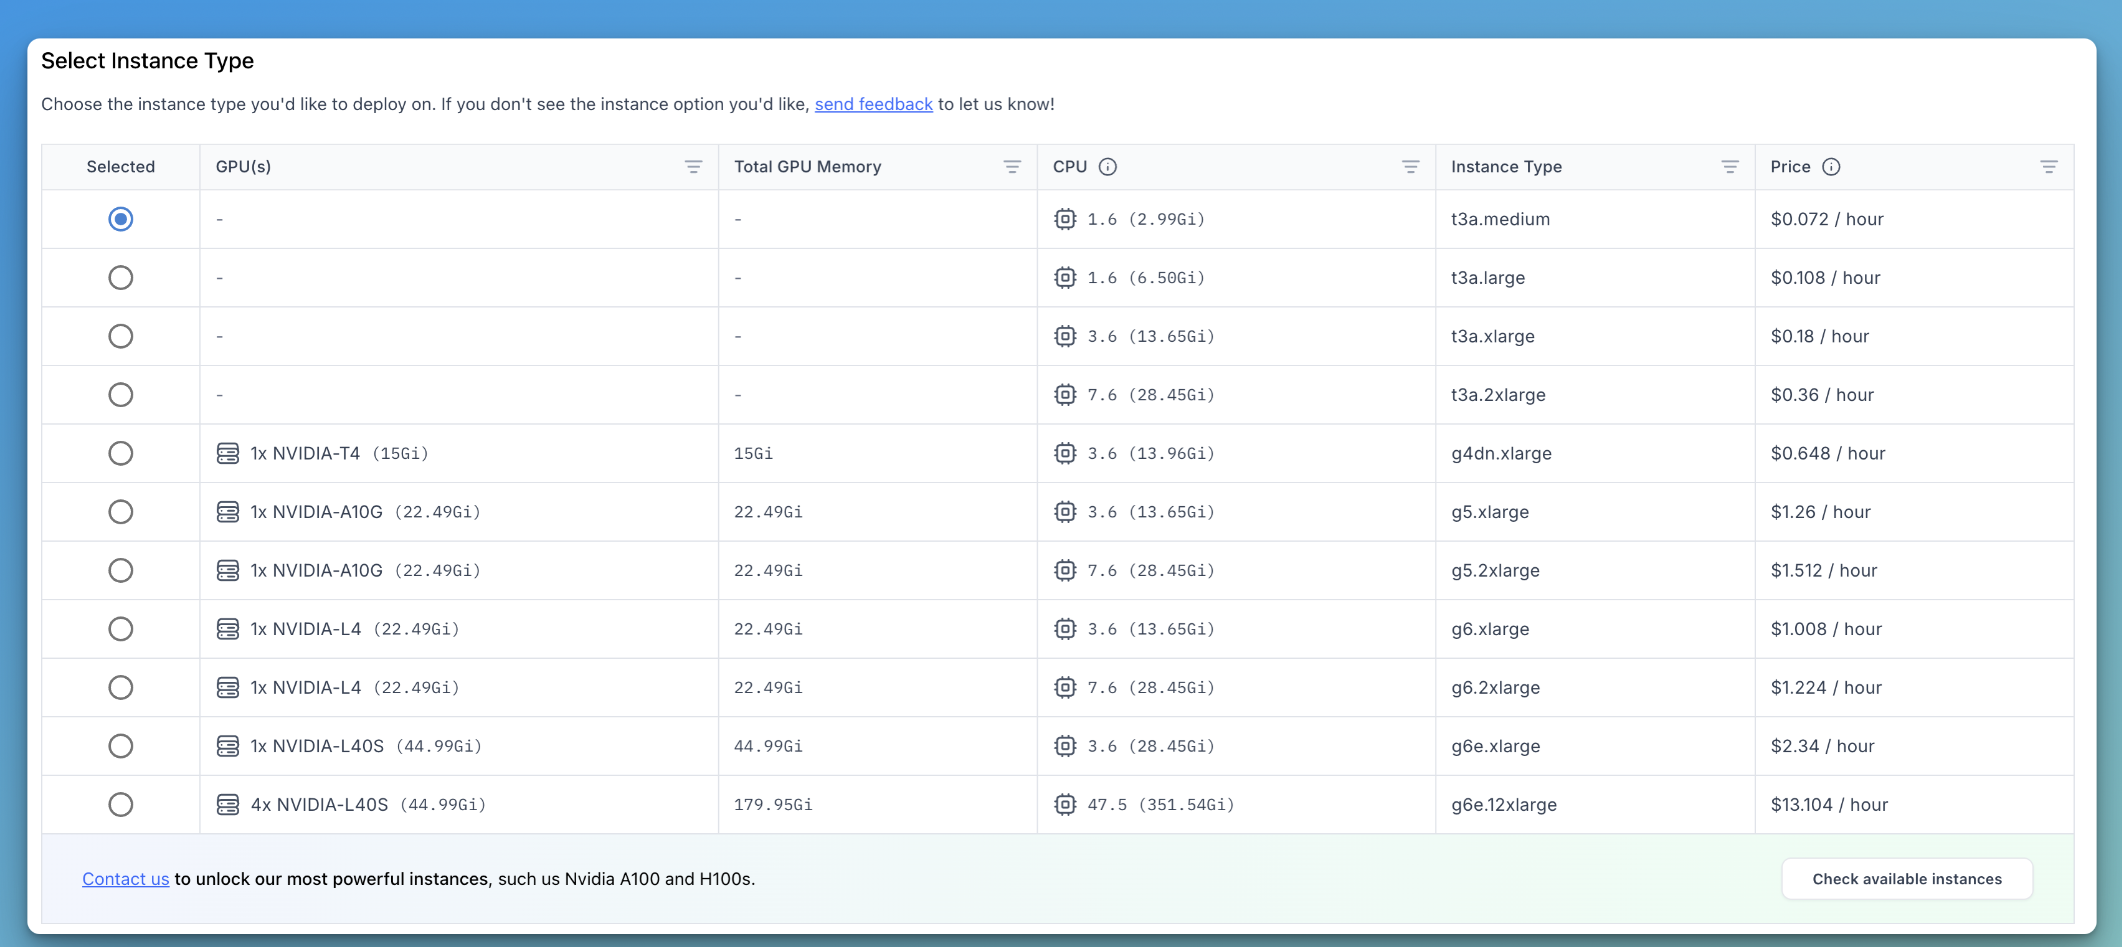Click the GPU icon in the NVIDIA-T4 row
This screenshot has height=947, width=2122.
[228, 454]
